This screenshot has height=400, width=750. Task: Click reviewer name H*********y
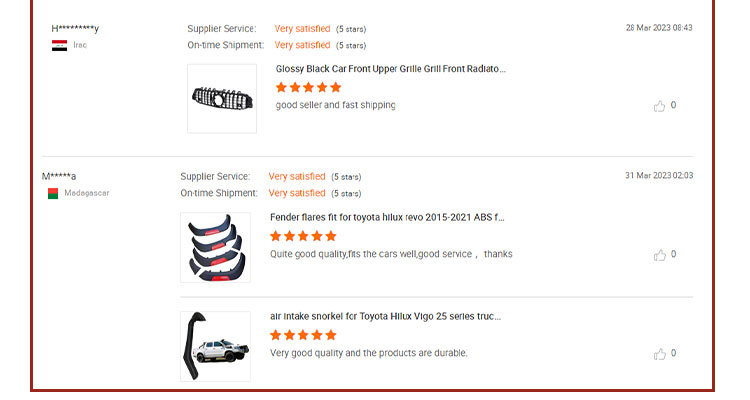click(75, 28)
